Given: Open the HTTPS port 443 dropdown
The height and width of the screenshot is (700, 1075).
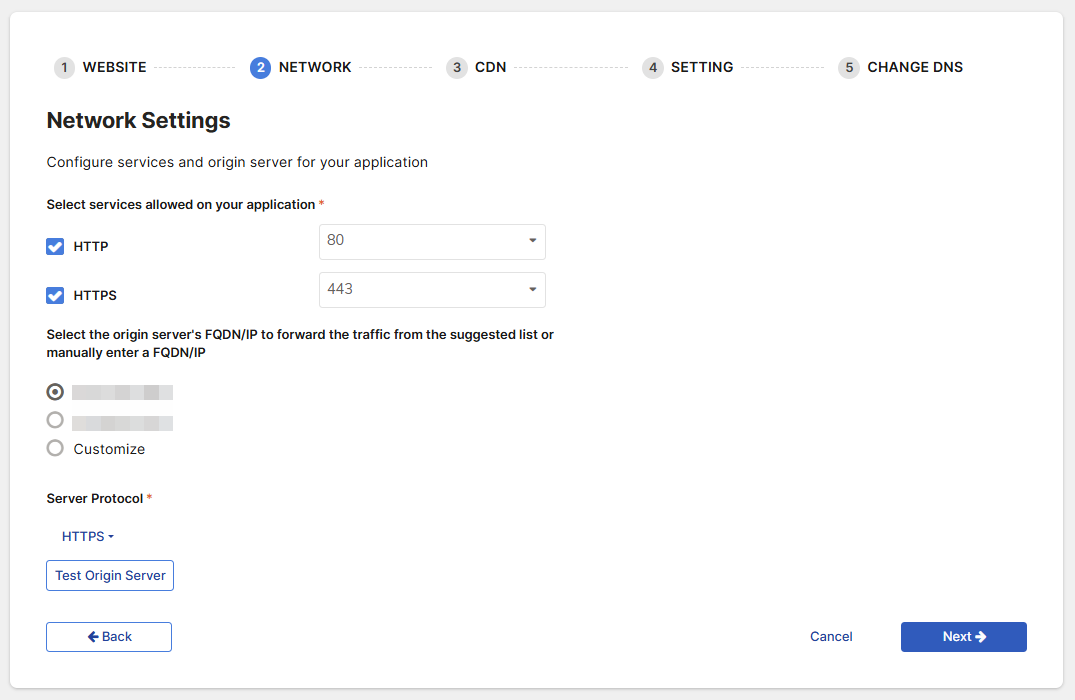Looking at the screenshot, I should click(x=432, y=290).
